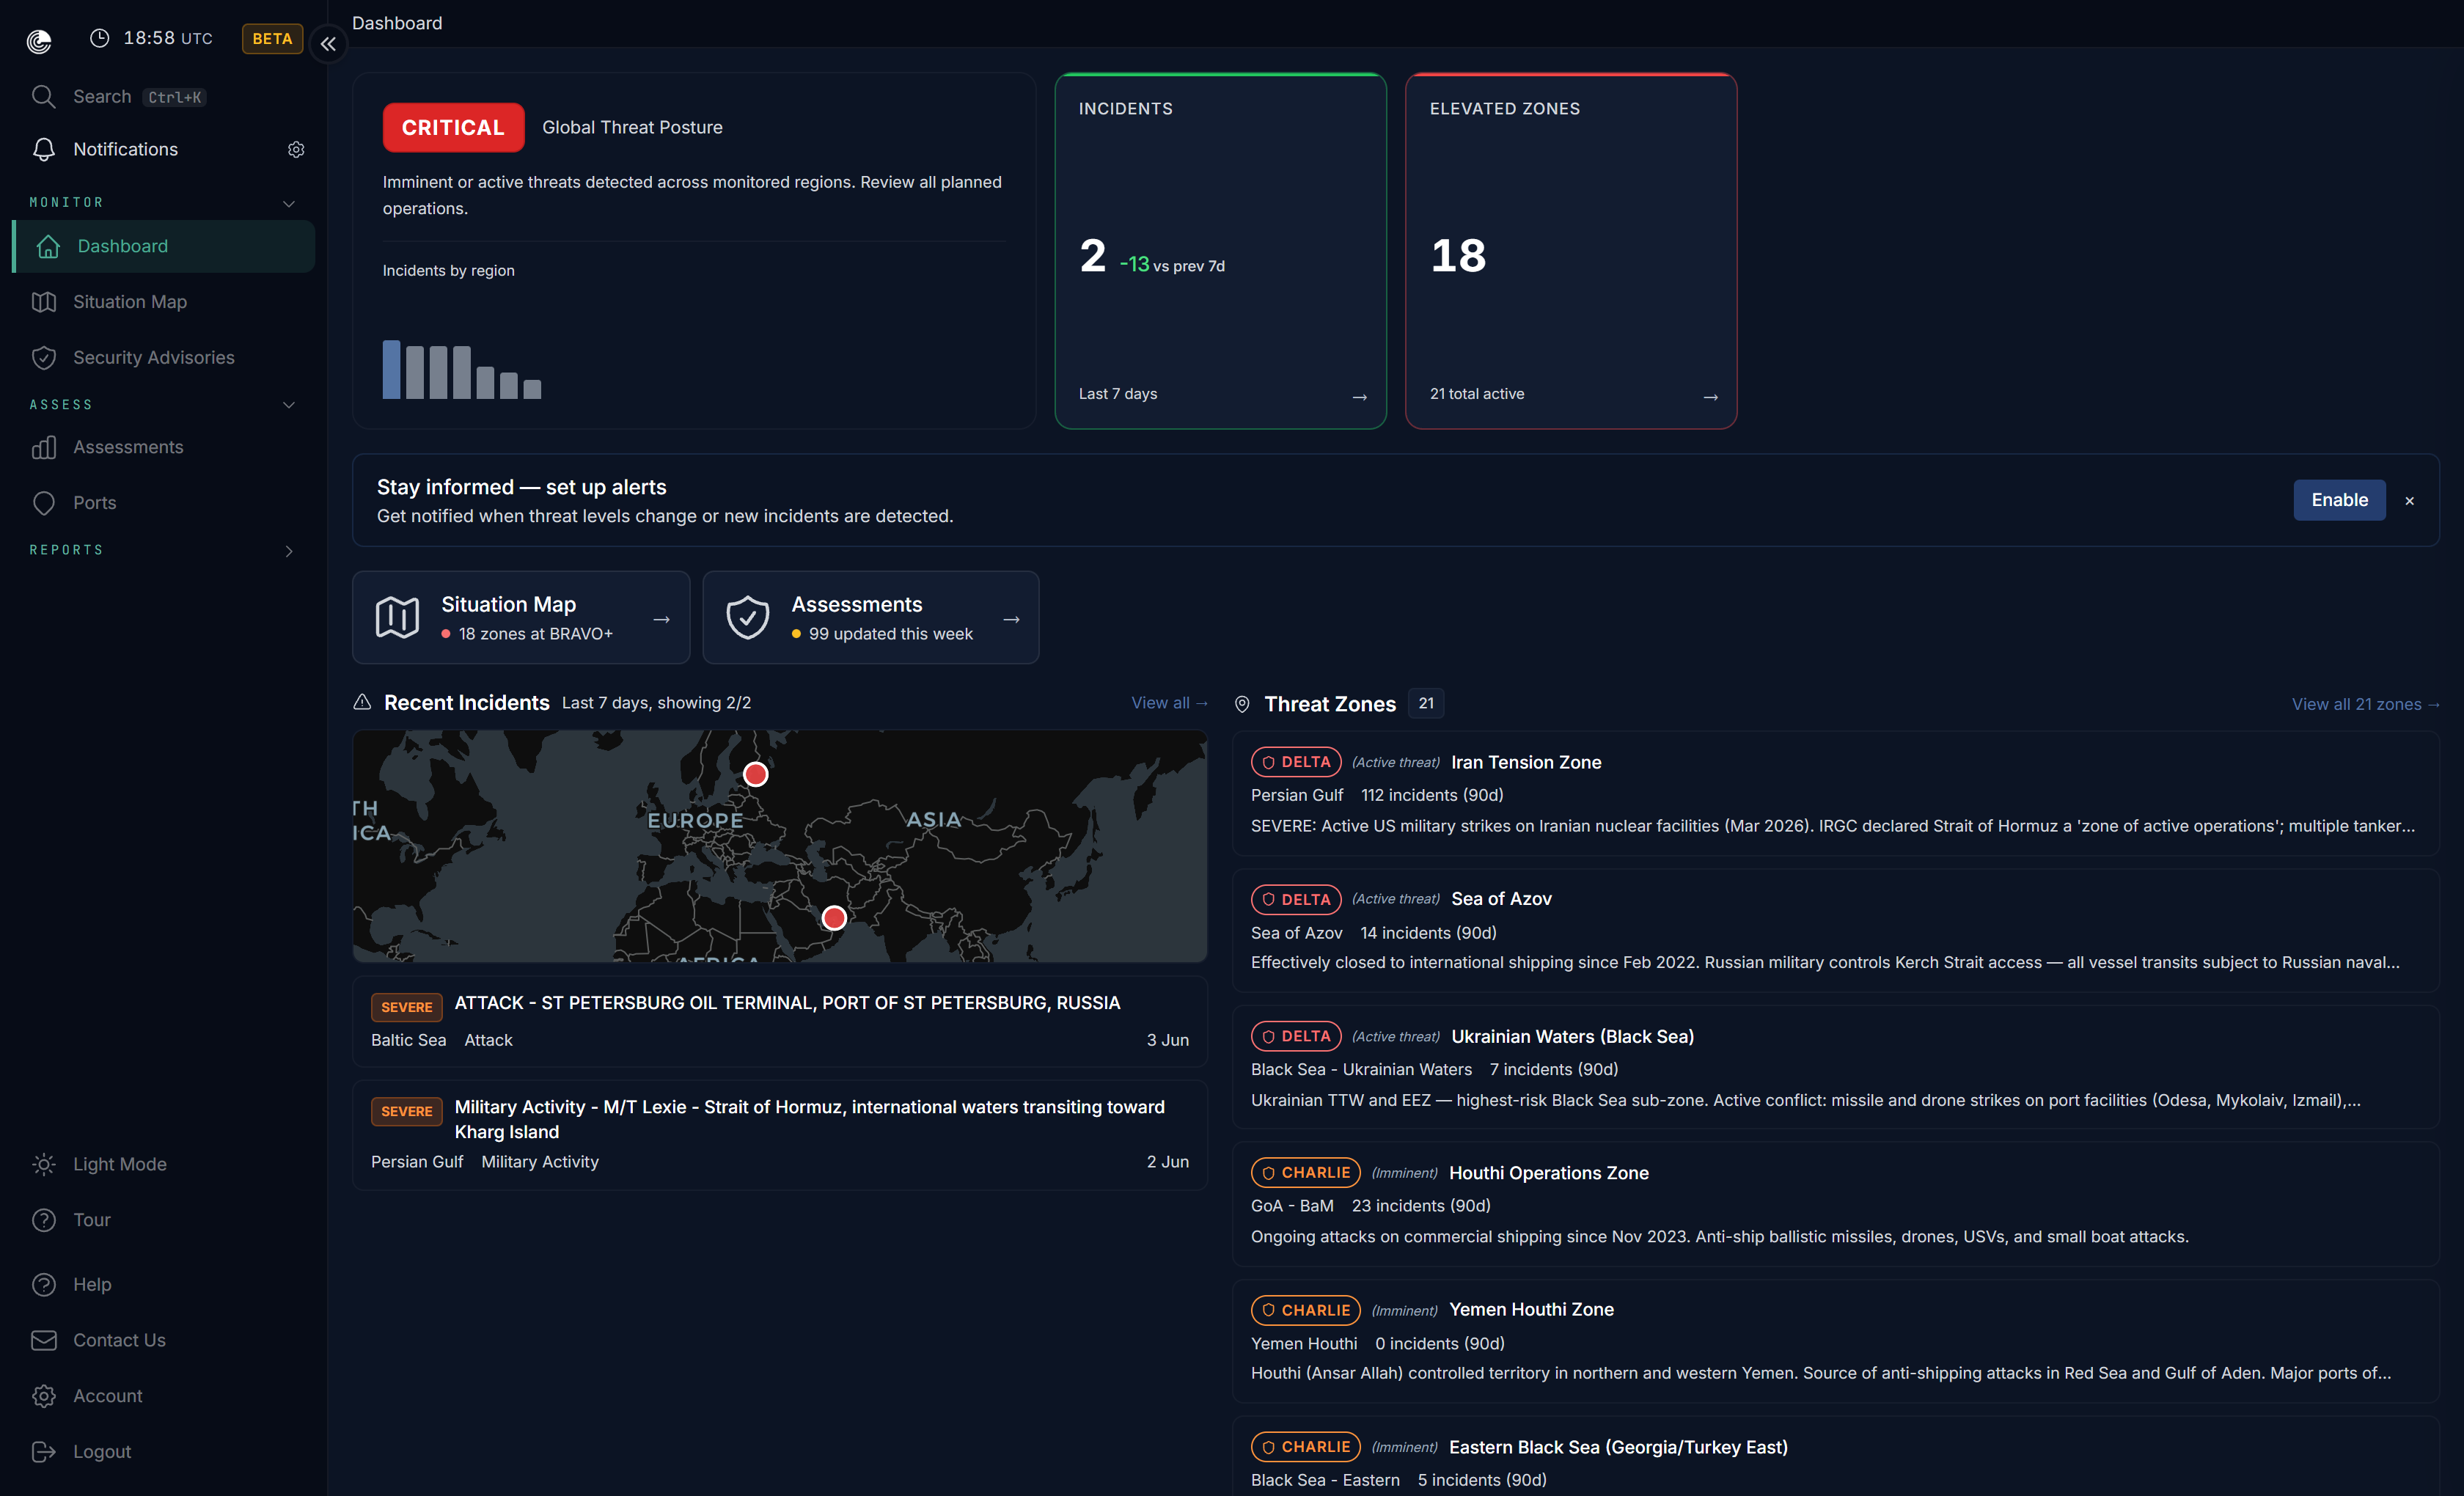This screenshot has height=1496, width=2464.
Task: Click the map icon on Situation Map card
Action: 397,617
